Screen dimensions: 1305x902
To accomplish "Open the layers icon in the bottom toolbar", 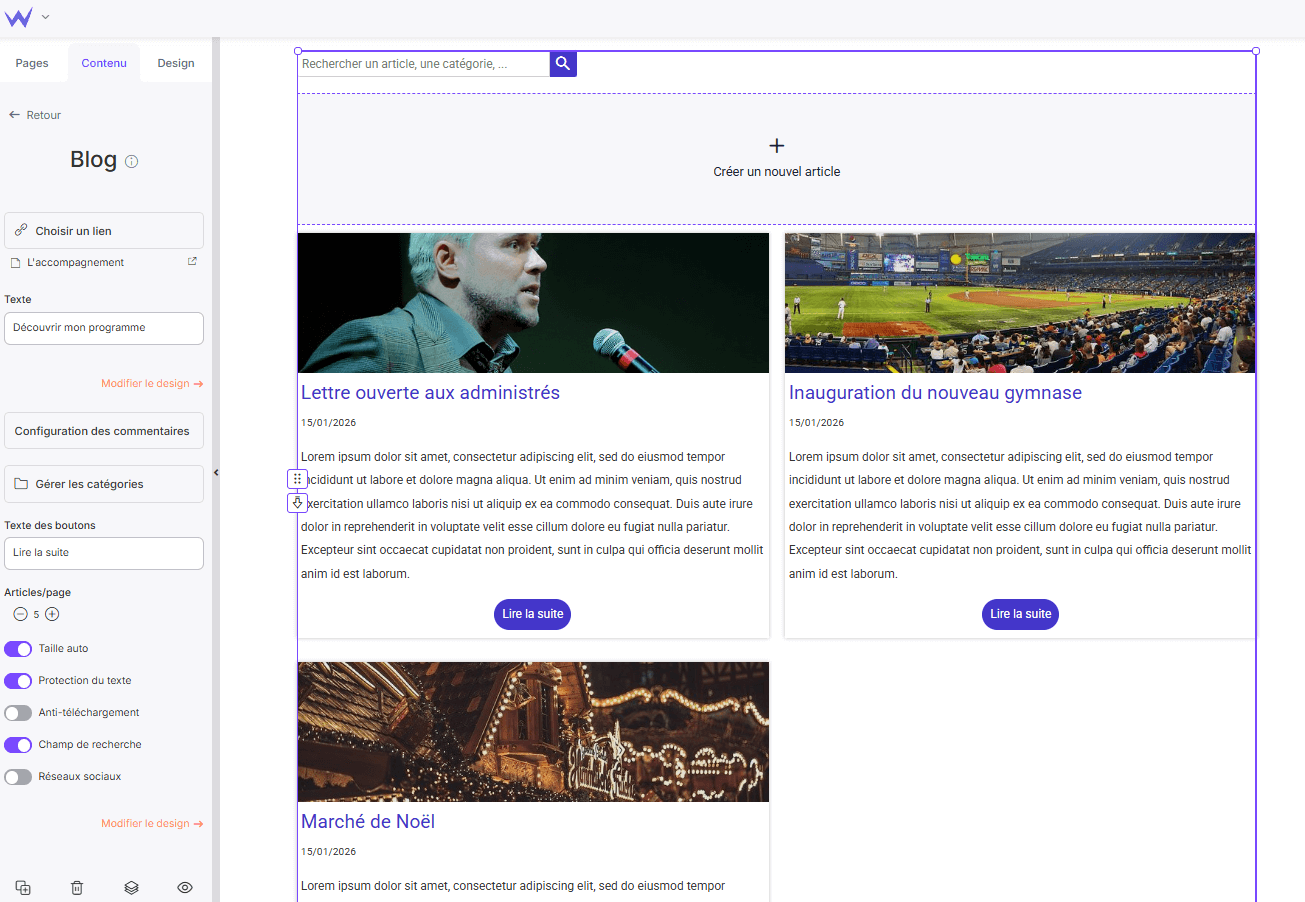I will (x=131, y=887).
